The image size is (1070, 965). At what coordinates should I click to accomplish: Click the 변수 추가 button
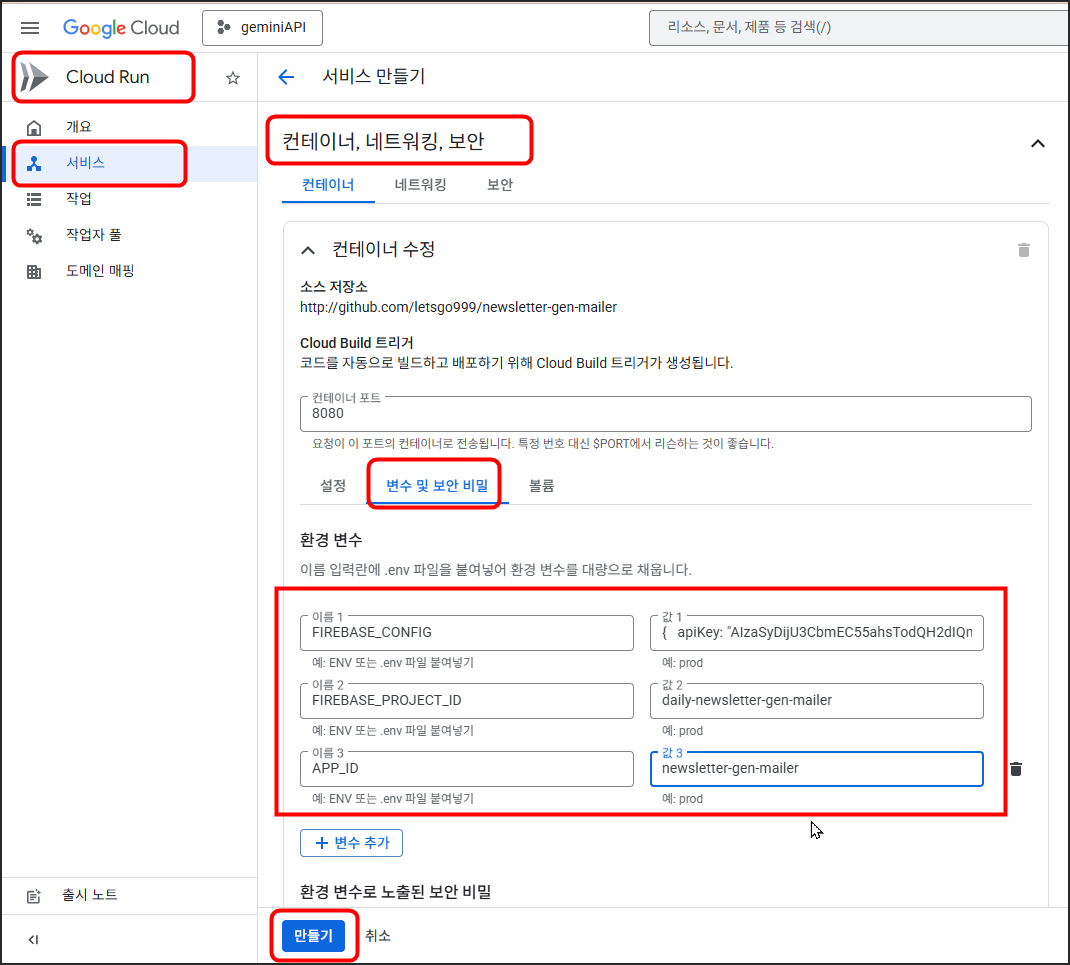coord(351,843)
